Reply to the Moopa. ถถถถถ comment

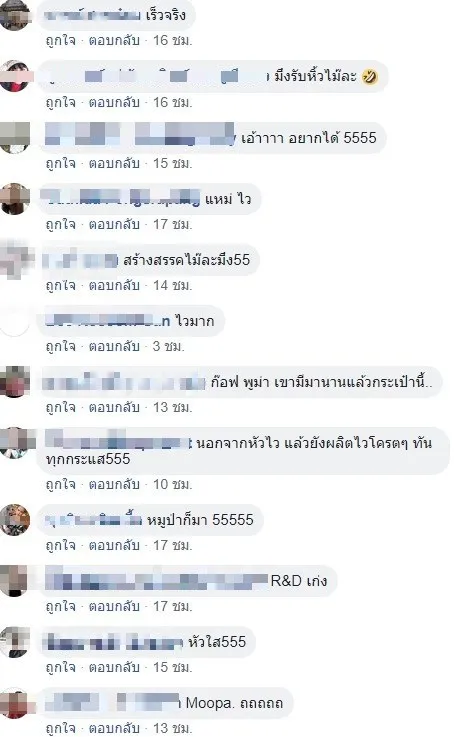(x=114, y=729)
